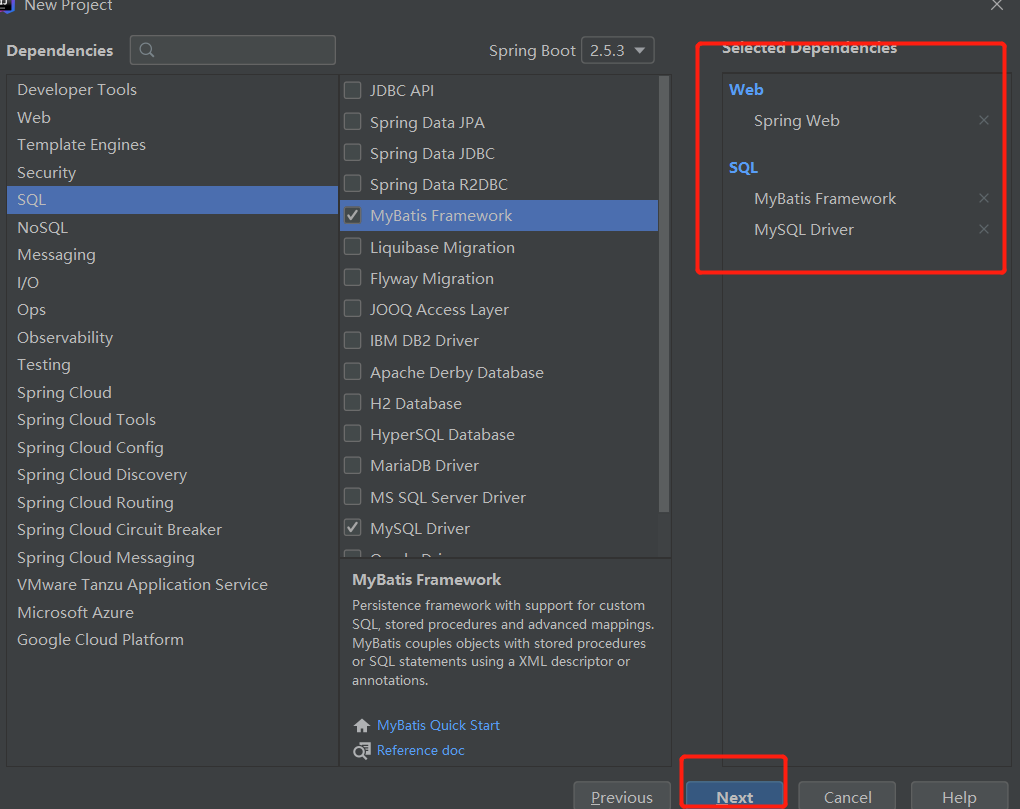Image resolution: width=1020 pixels, height=809 pixels.
Task: Focus the dependencies search field
Action: point(233,50)
